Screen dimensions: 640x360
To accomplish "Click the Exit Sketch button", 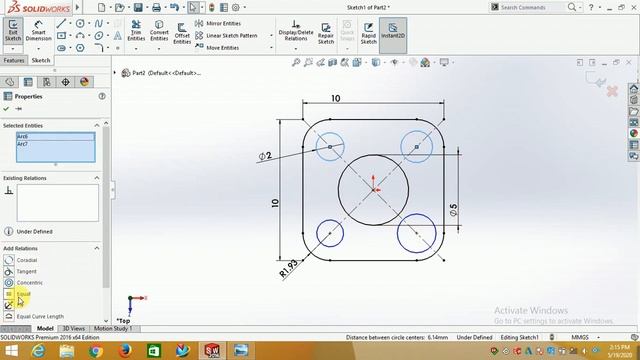I will tap(13, 31).
